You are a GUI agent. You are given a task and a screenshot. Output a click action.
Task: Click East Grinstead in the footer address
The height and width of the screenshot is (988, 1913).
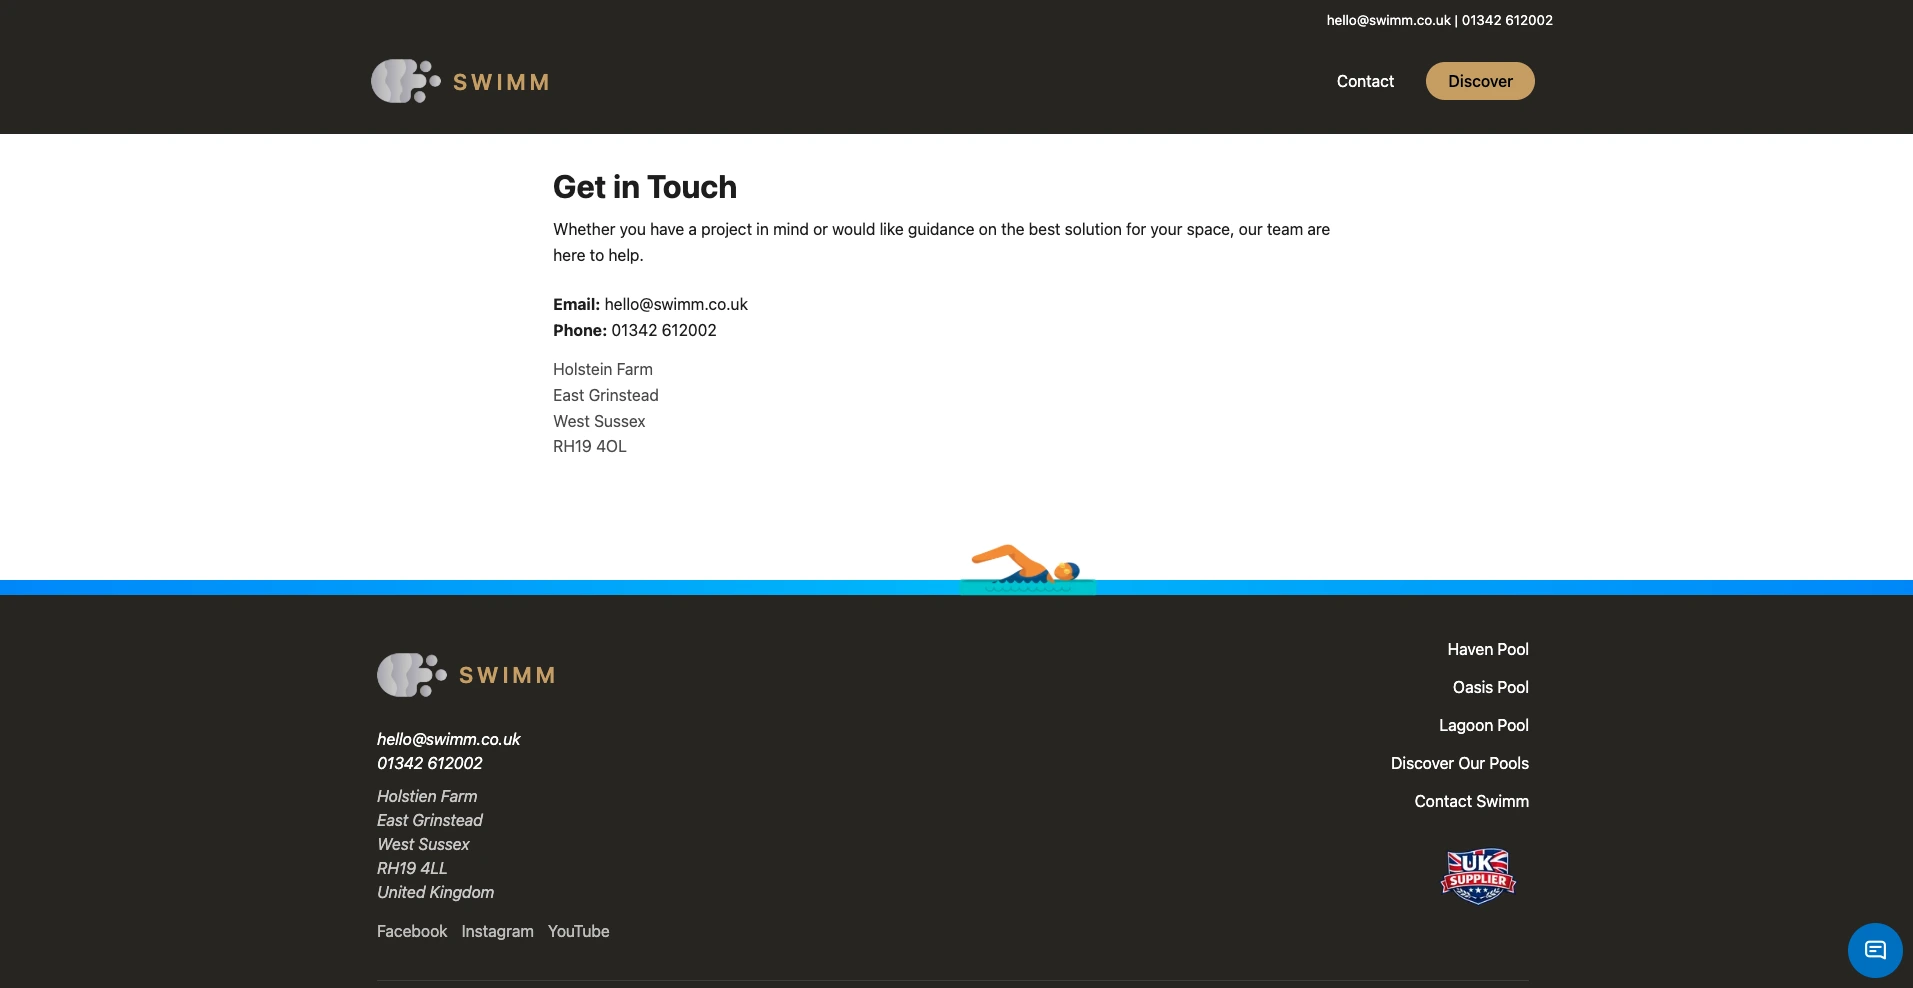430,820
